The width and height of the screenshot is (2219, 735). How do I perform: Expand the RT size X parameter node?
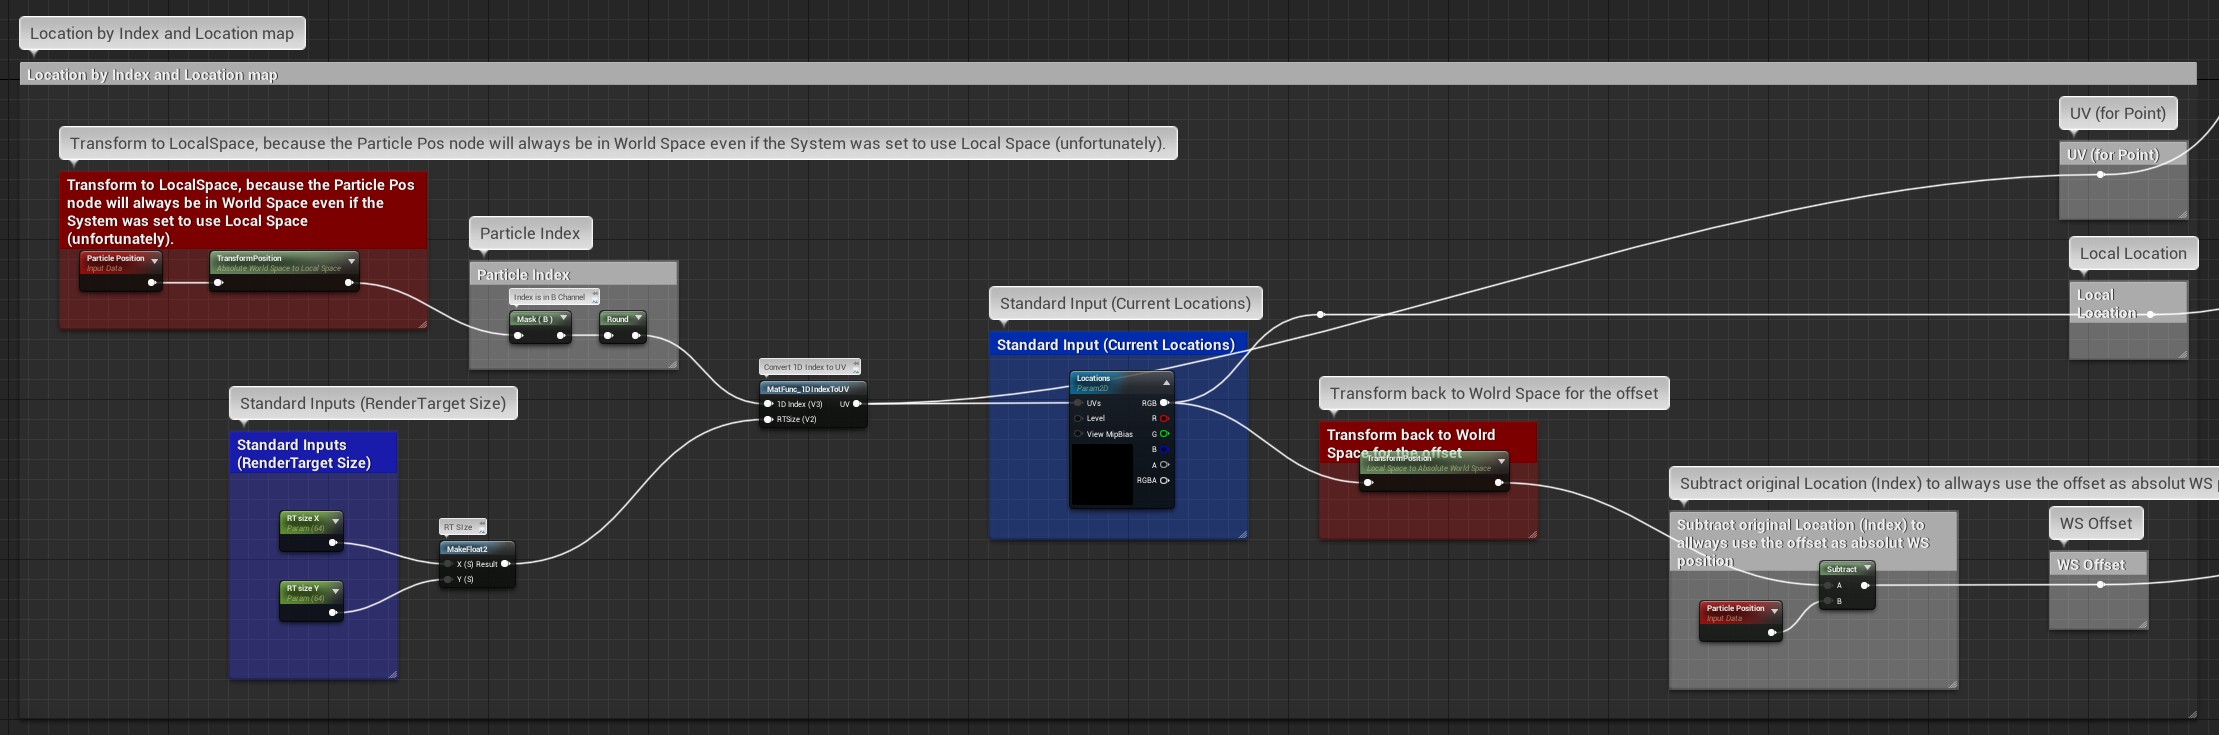tap(335, 521)
